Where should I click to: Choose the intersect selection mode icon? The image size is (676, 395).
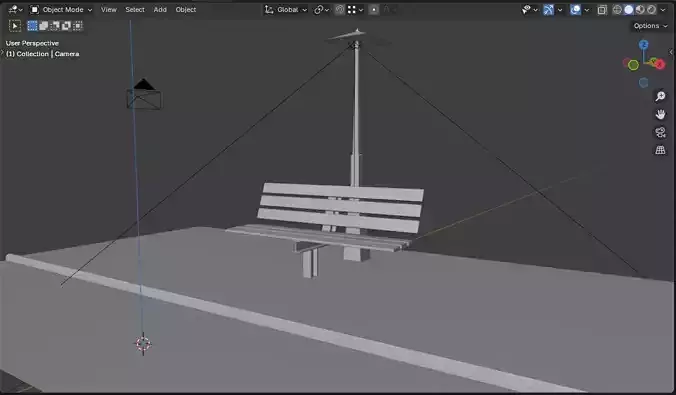(x=78, y=26)
